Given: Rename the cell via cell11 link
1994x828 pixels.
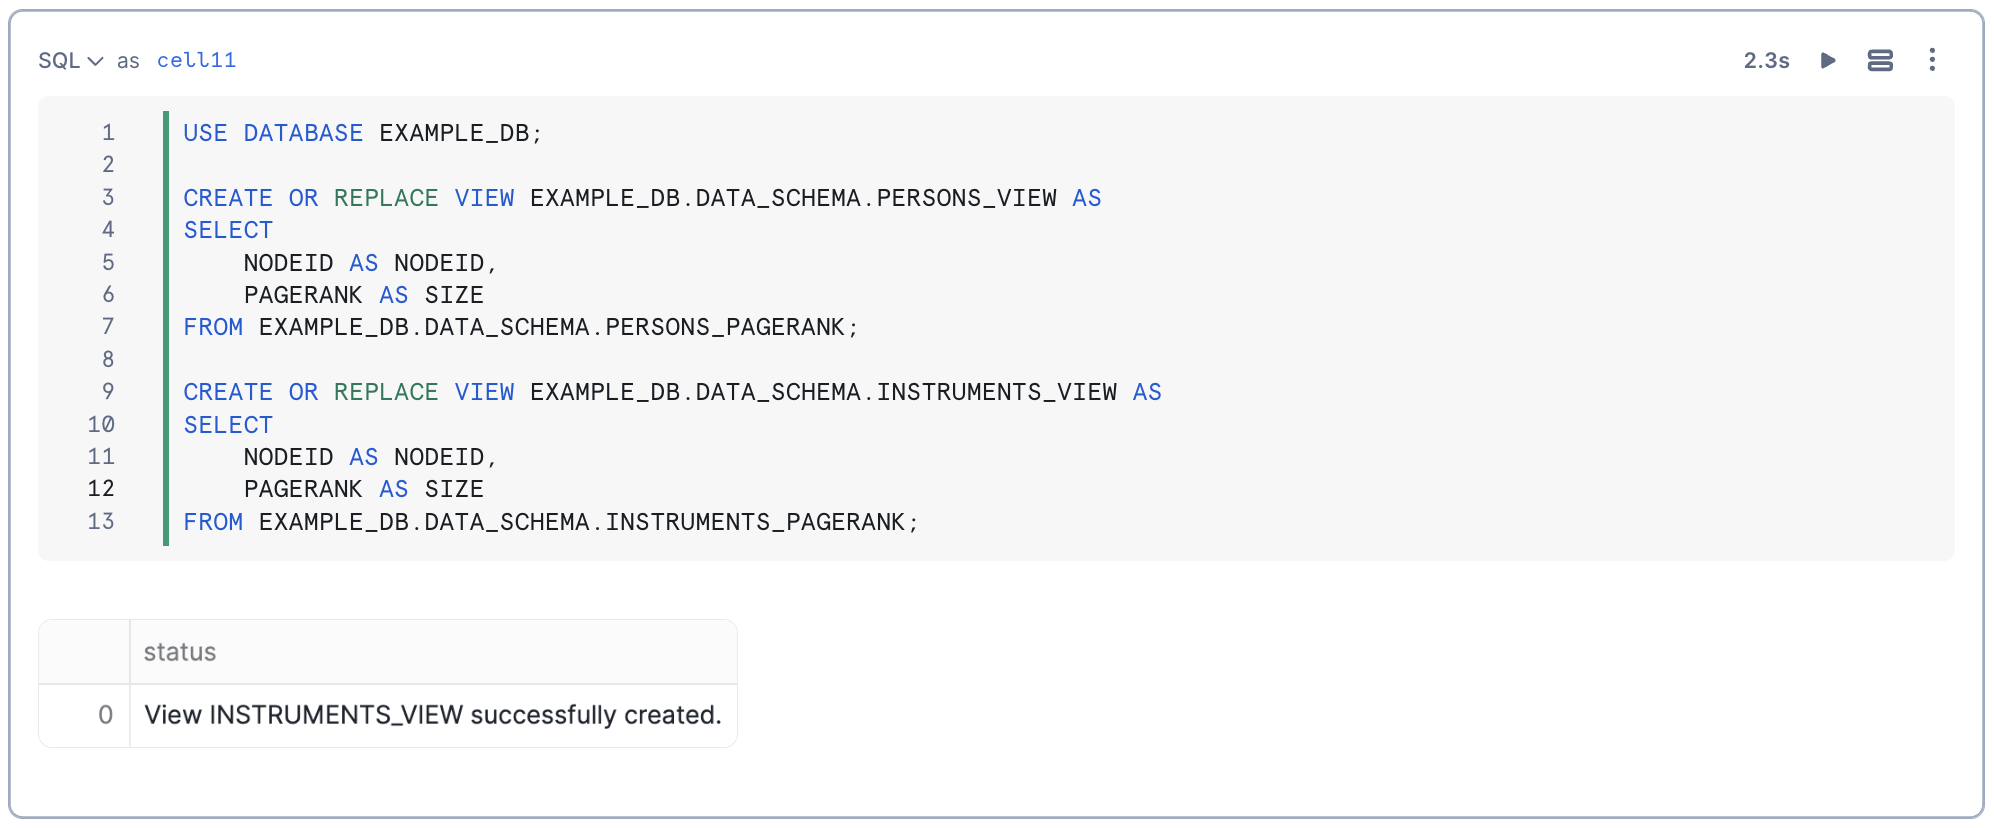Looking at the screenshot, I should click(196, 60).
